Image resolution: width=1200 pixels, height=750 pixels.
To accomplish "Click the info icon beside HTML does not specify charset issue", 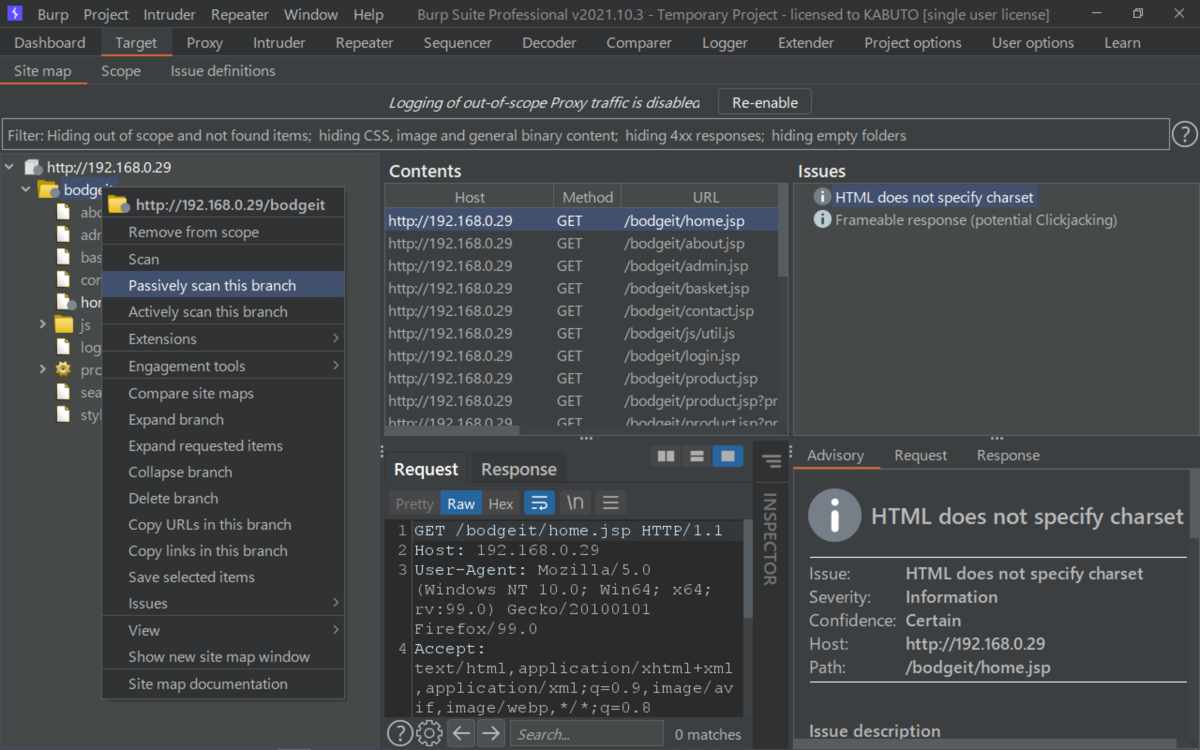I will [822, 197].
